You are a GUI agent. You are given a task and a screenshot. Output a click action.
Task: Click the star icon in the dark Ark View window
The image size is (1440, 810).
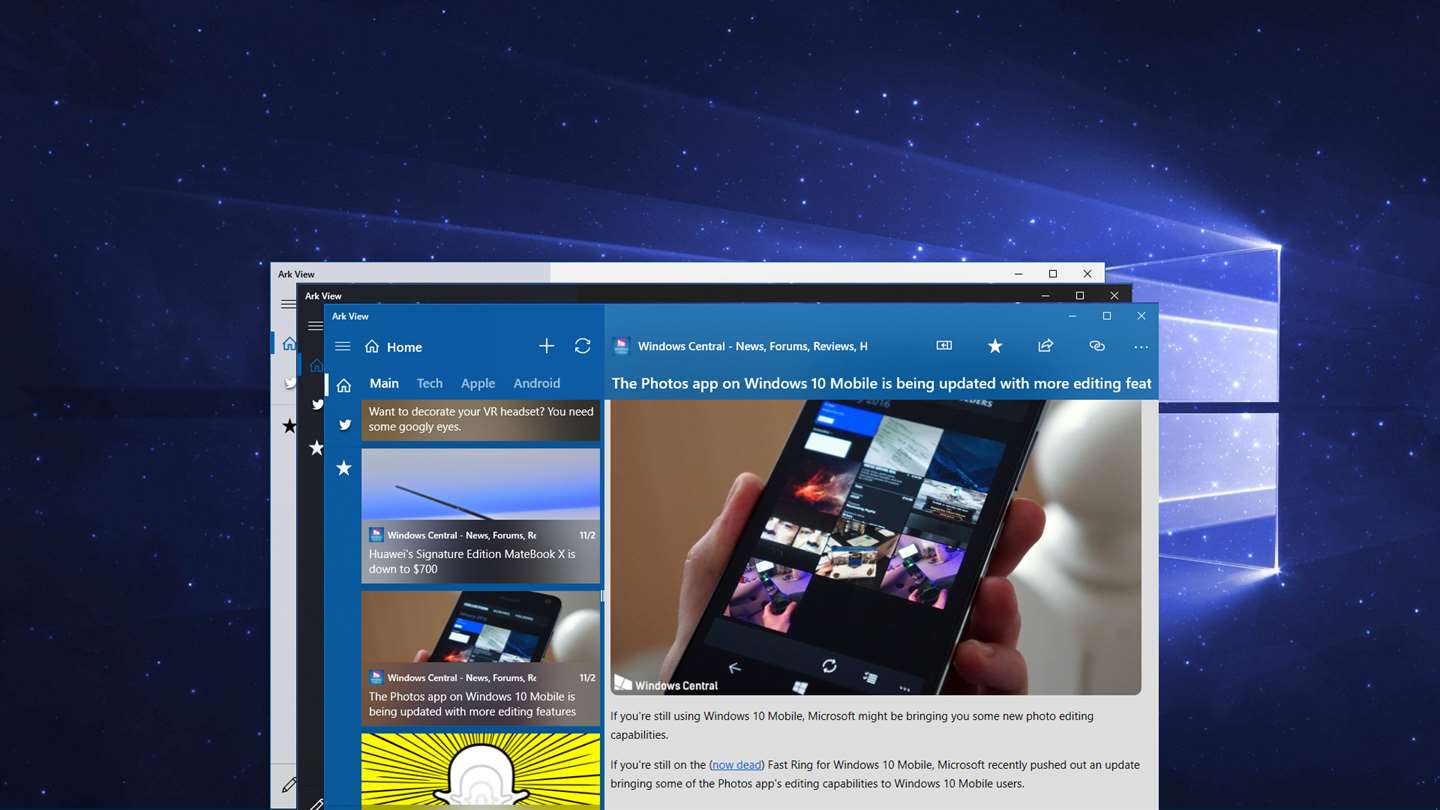tap(316, 448)
